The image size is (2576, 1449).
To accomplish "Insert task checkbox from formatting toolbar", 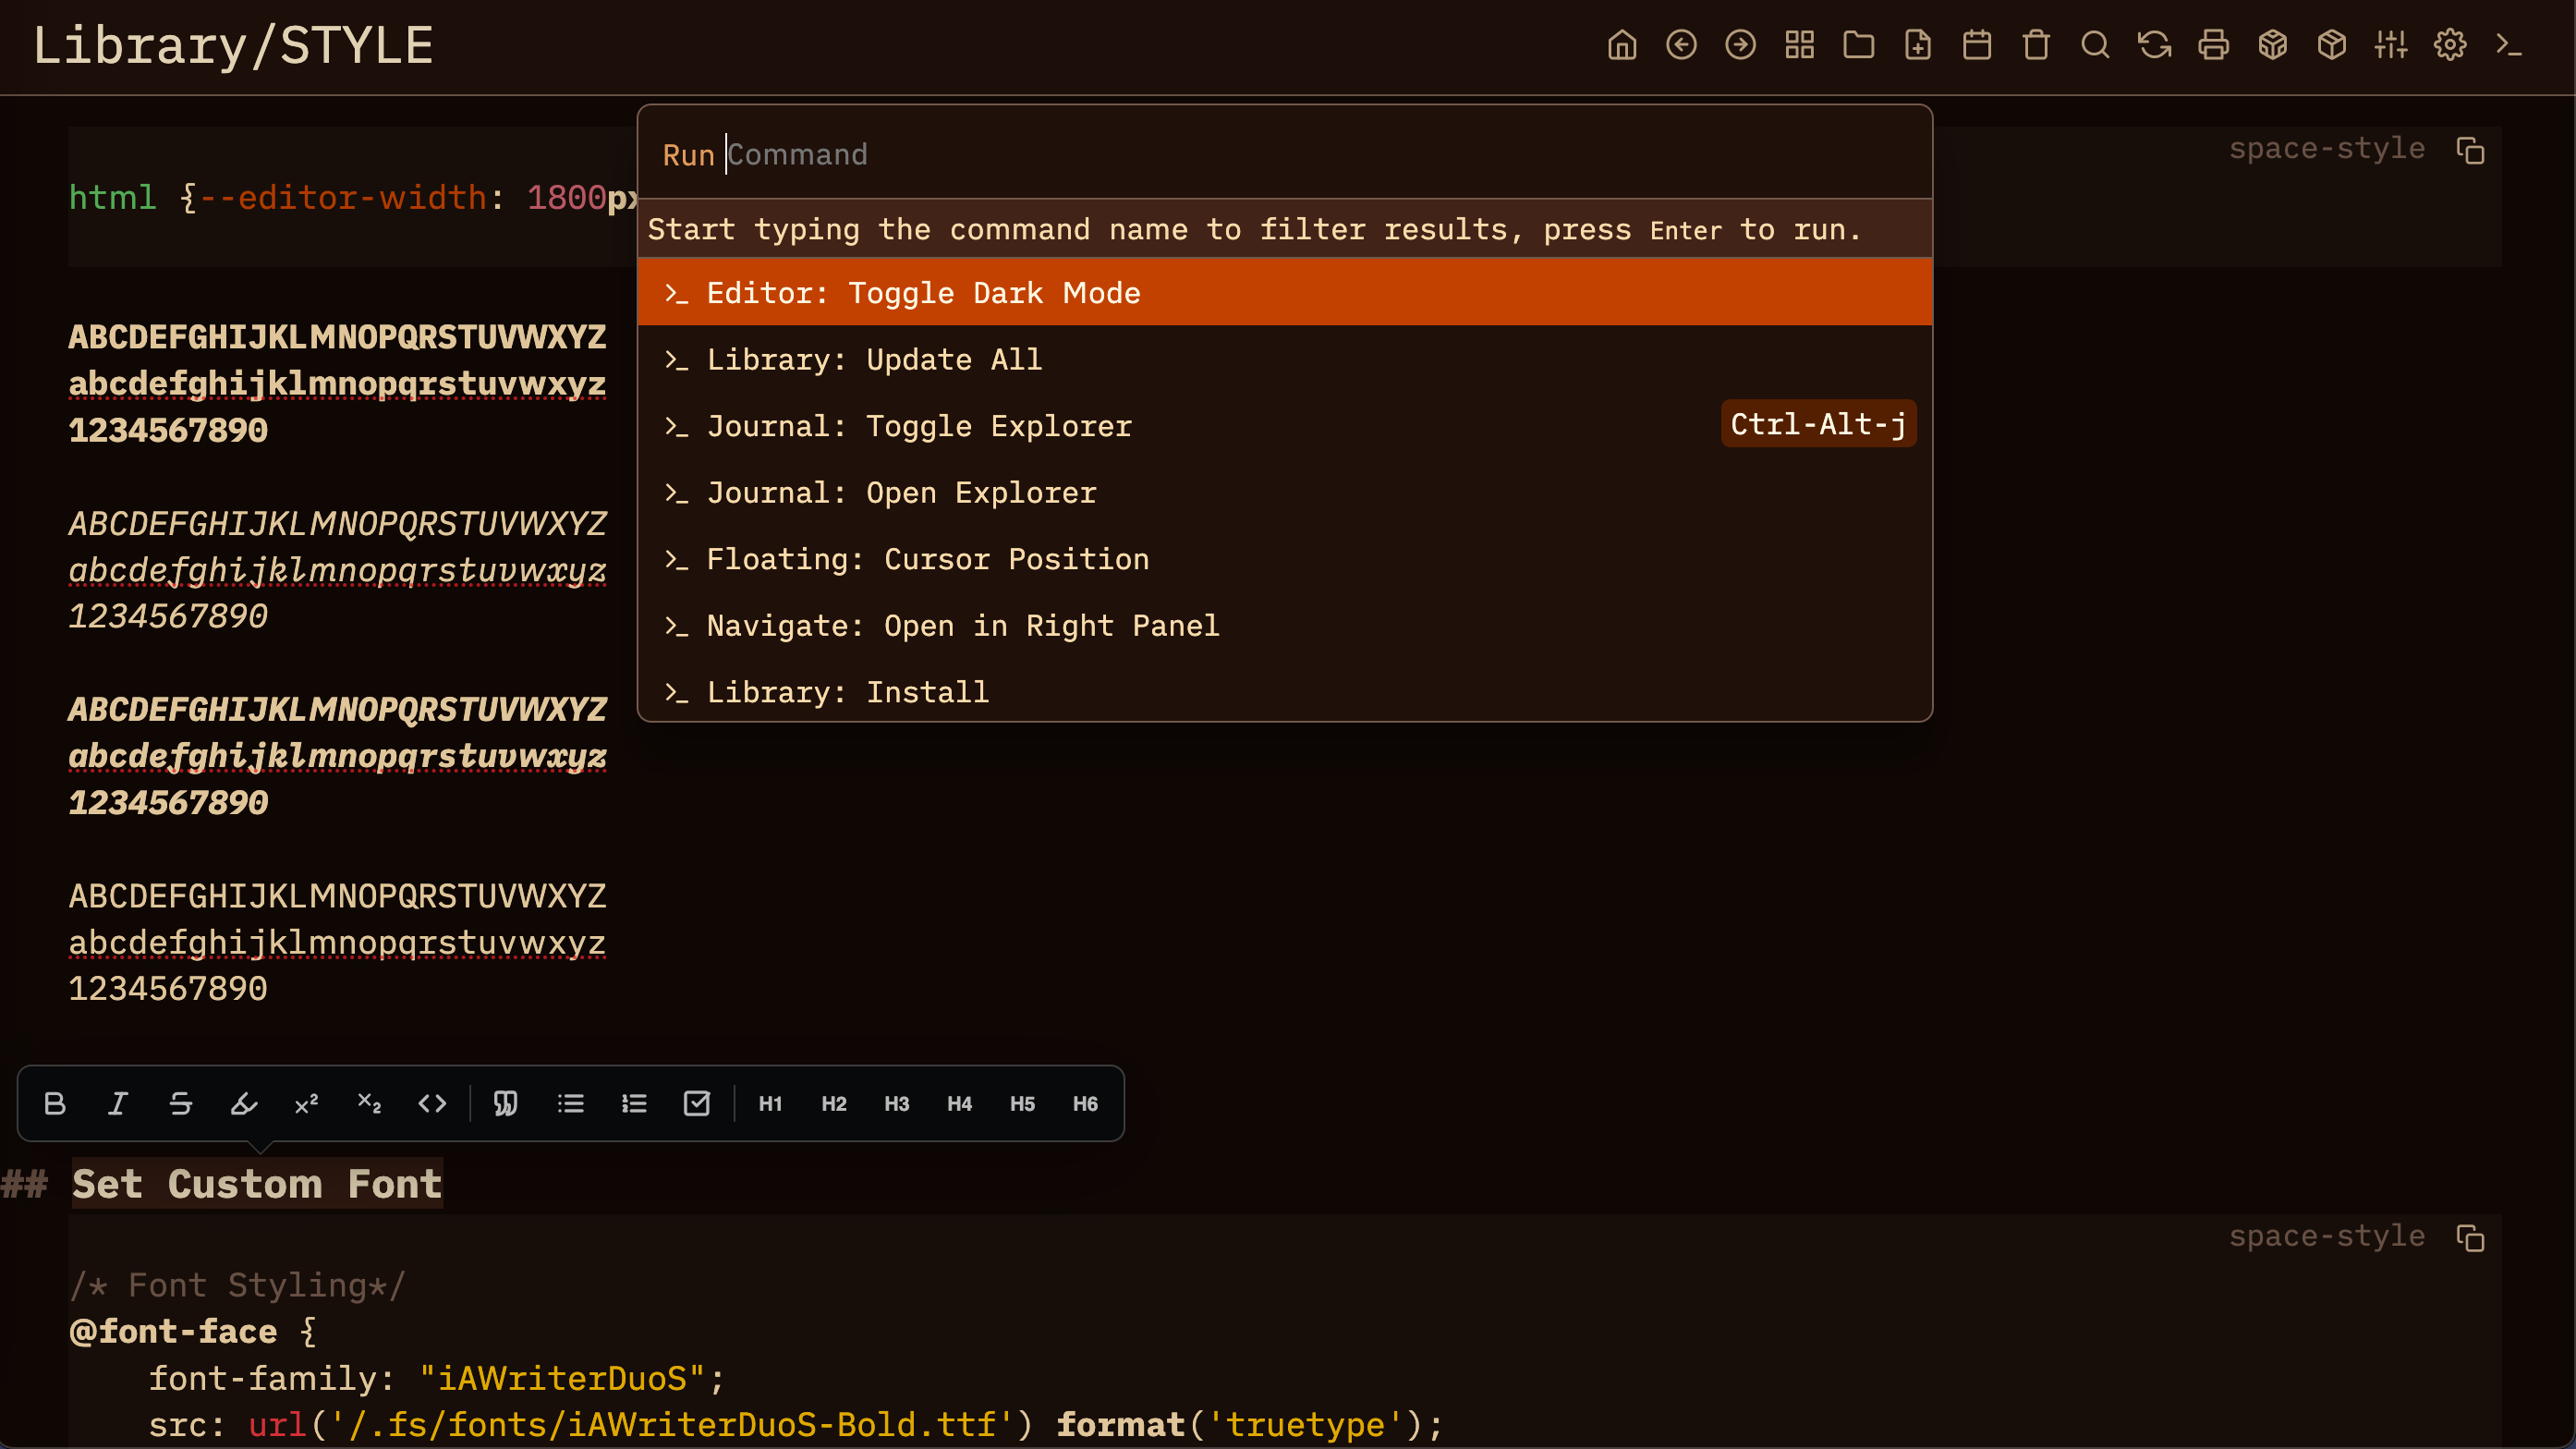I will pos(696,1103).
